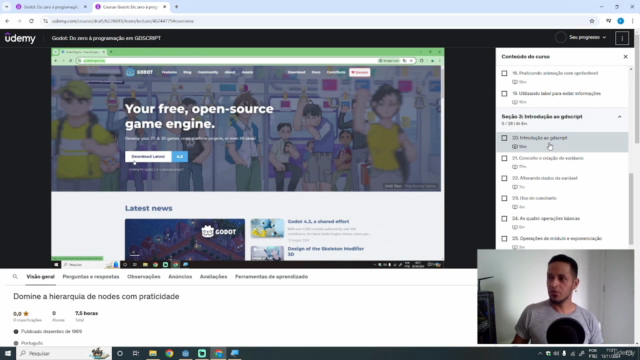Click the taskbar volume icon
This screenshot has height=360, width=640.
[556, 353]
